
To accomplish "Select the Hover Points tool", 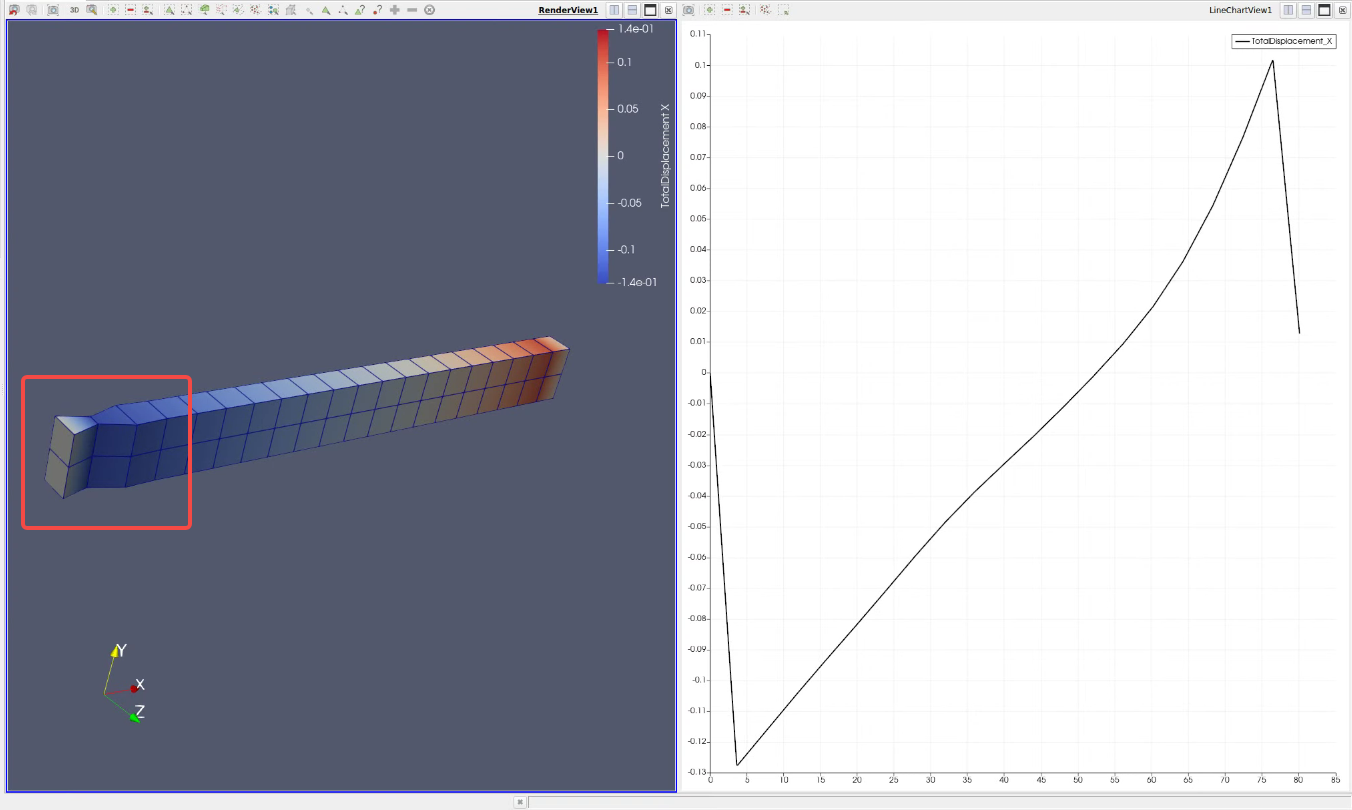I will click(375, 9).
